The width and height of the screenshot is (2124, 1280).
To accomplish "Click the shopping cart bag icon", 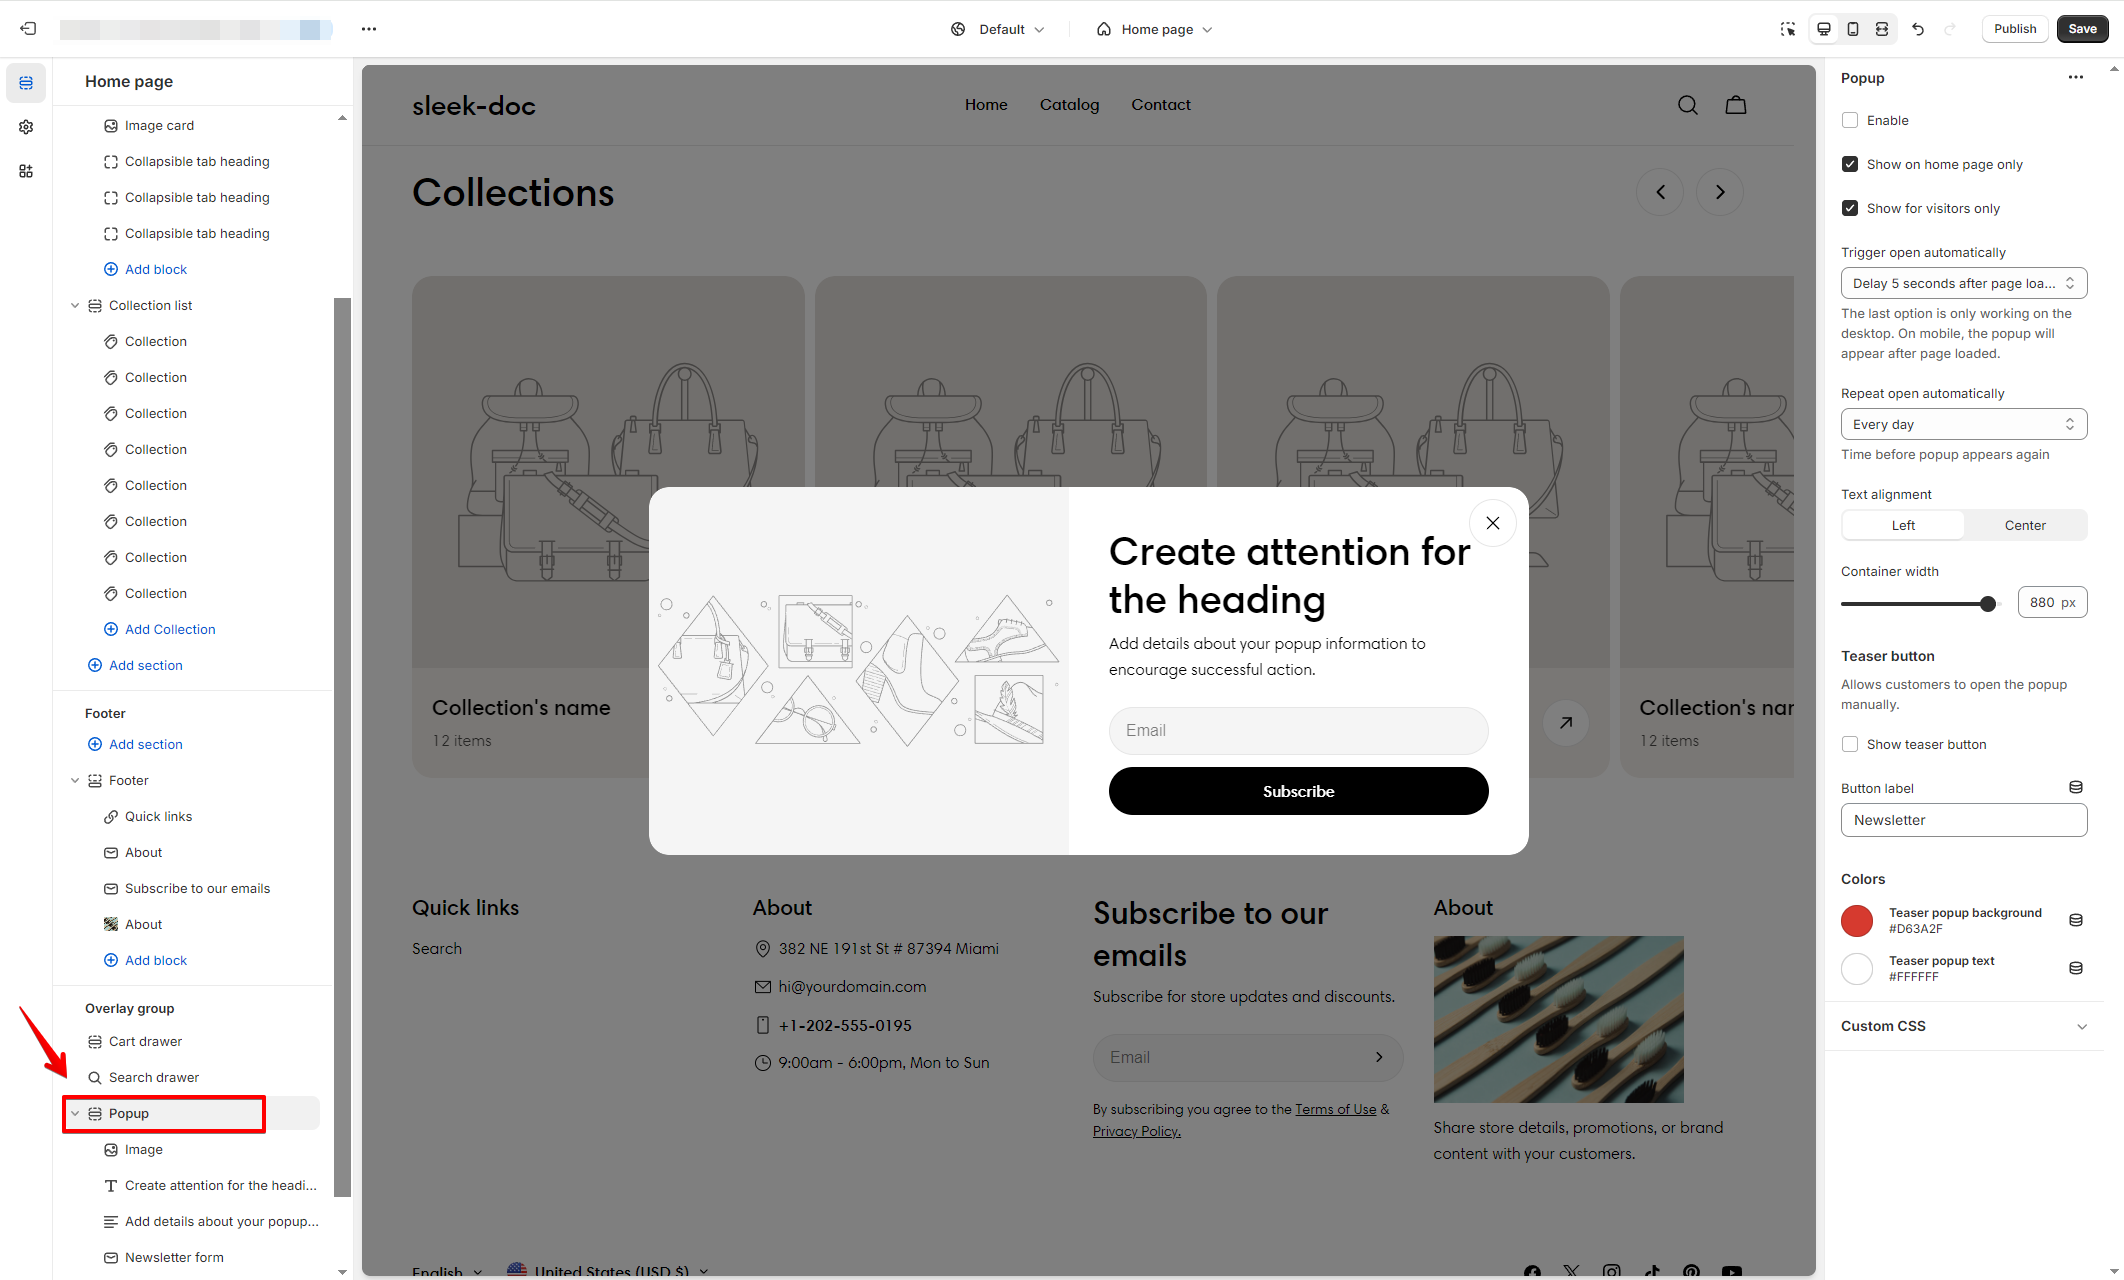I will tap(1736, 105).
